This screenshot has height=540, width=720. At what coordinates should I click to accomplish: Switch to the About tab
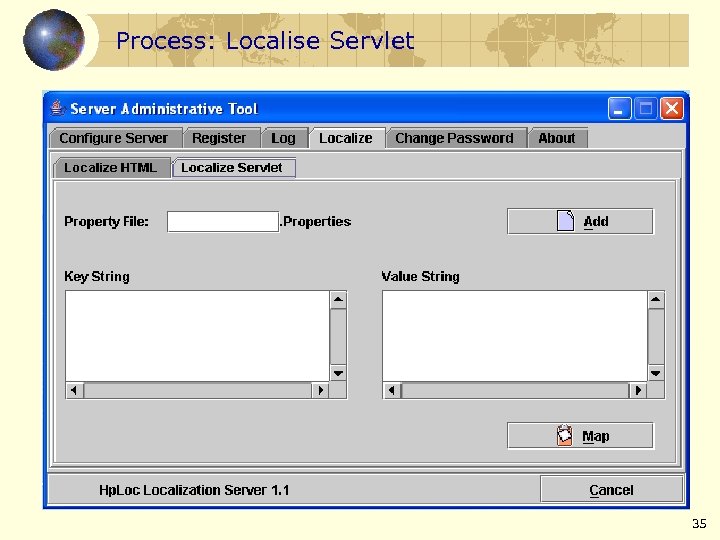tap(557, 138)
